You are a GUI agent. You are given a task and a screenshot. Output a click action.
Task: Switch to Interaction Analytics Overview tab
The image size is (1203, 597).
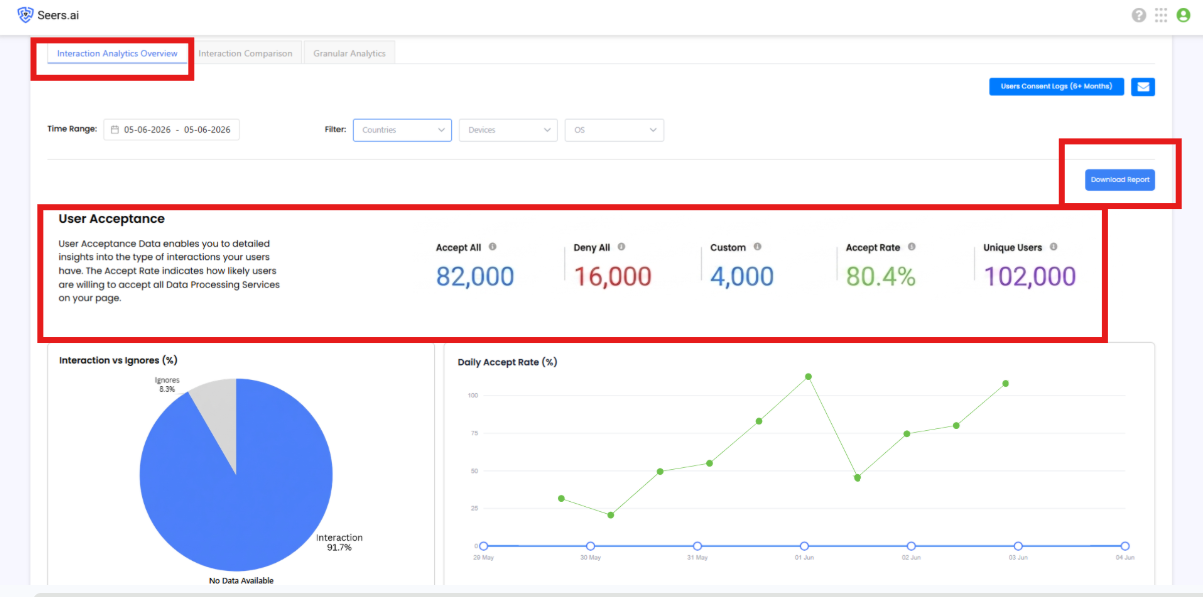pyautogui.click(x=117, y=53)
